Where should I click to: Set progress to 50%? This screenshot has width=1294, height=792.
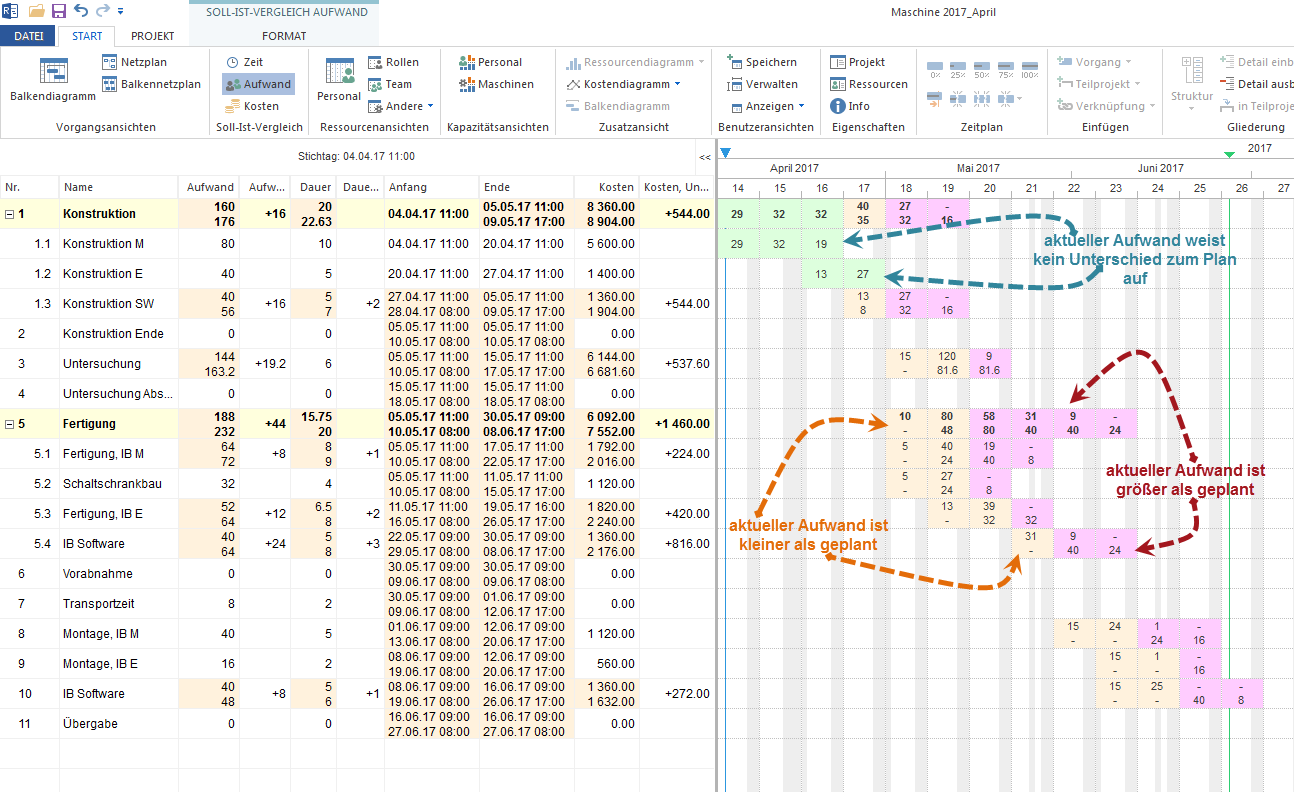click(982, 70)
